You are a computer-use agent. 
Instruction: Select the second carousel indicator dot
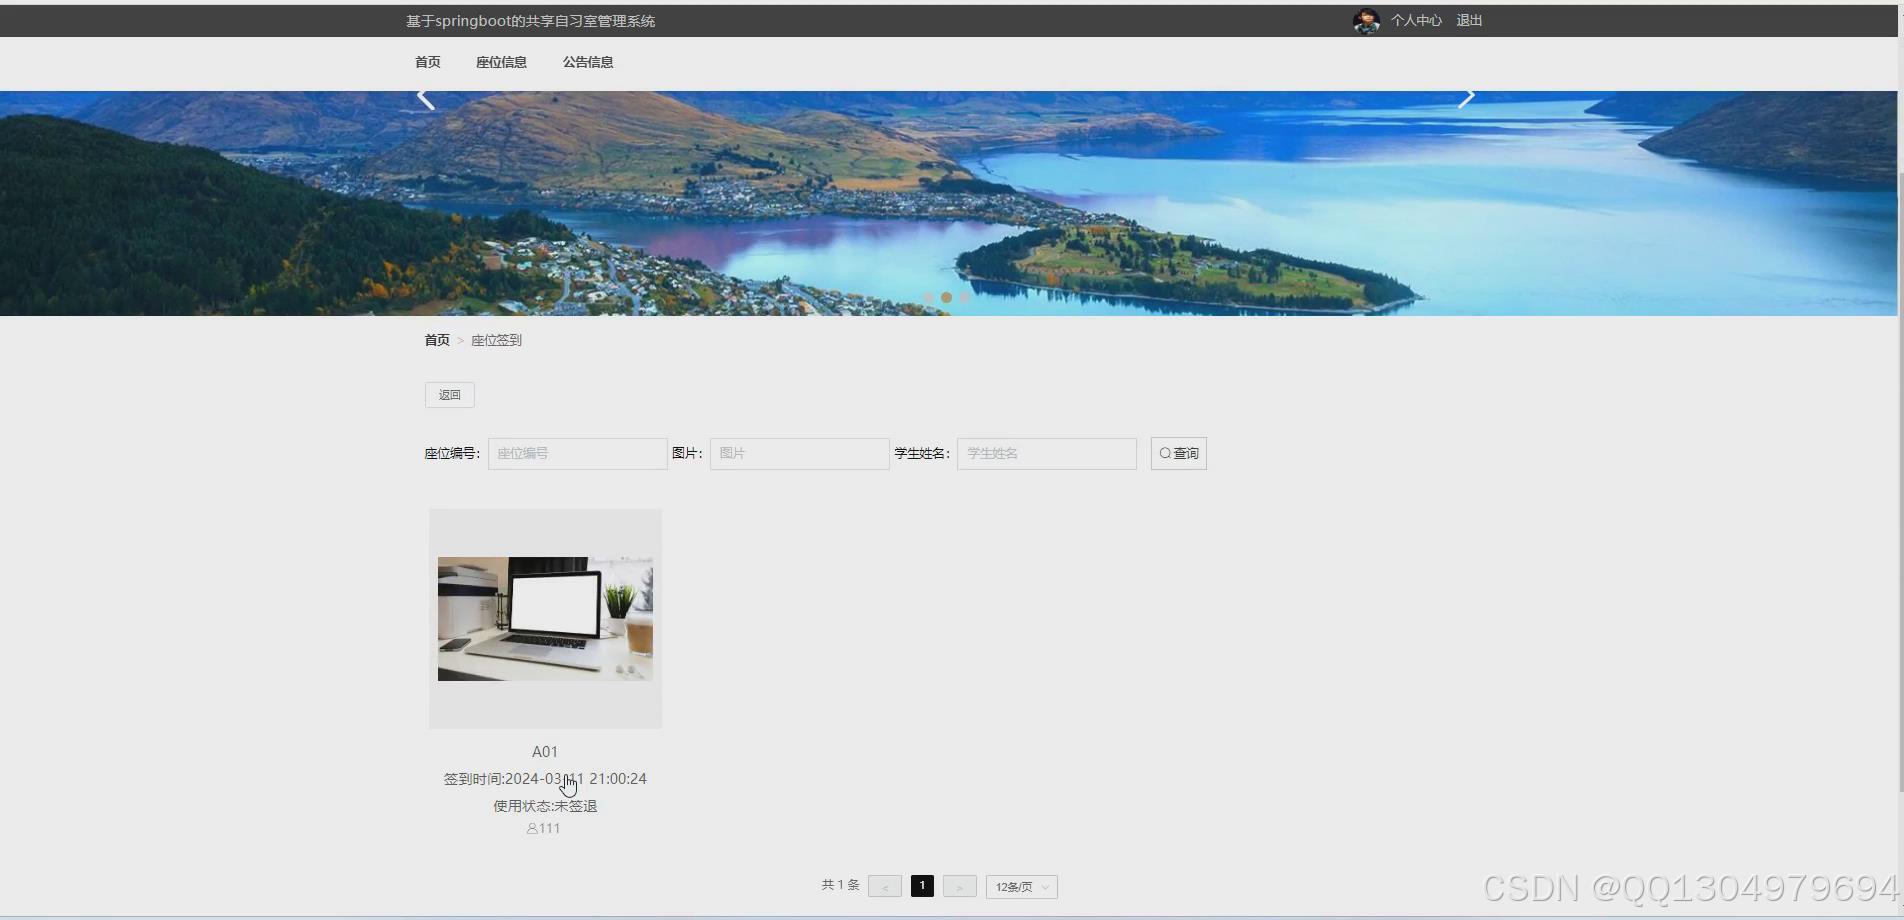click(x=947, y=297)
